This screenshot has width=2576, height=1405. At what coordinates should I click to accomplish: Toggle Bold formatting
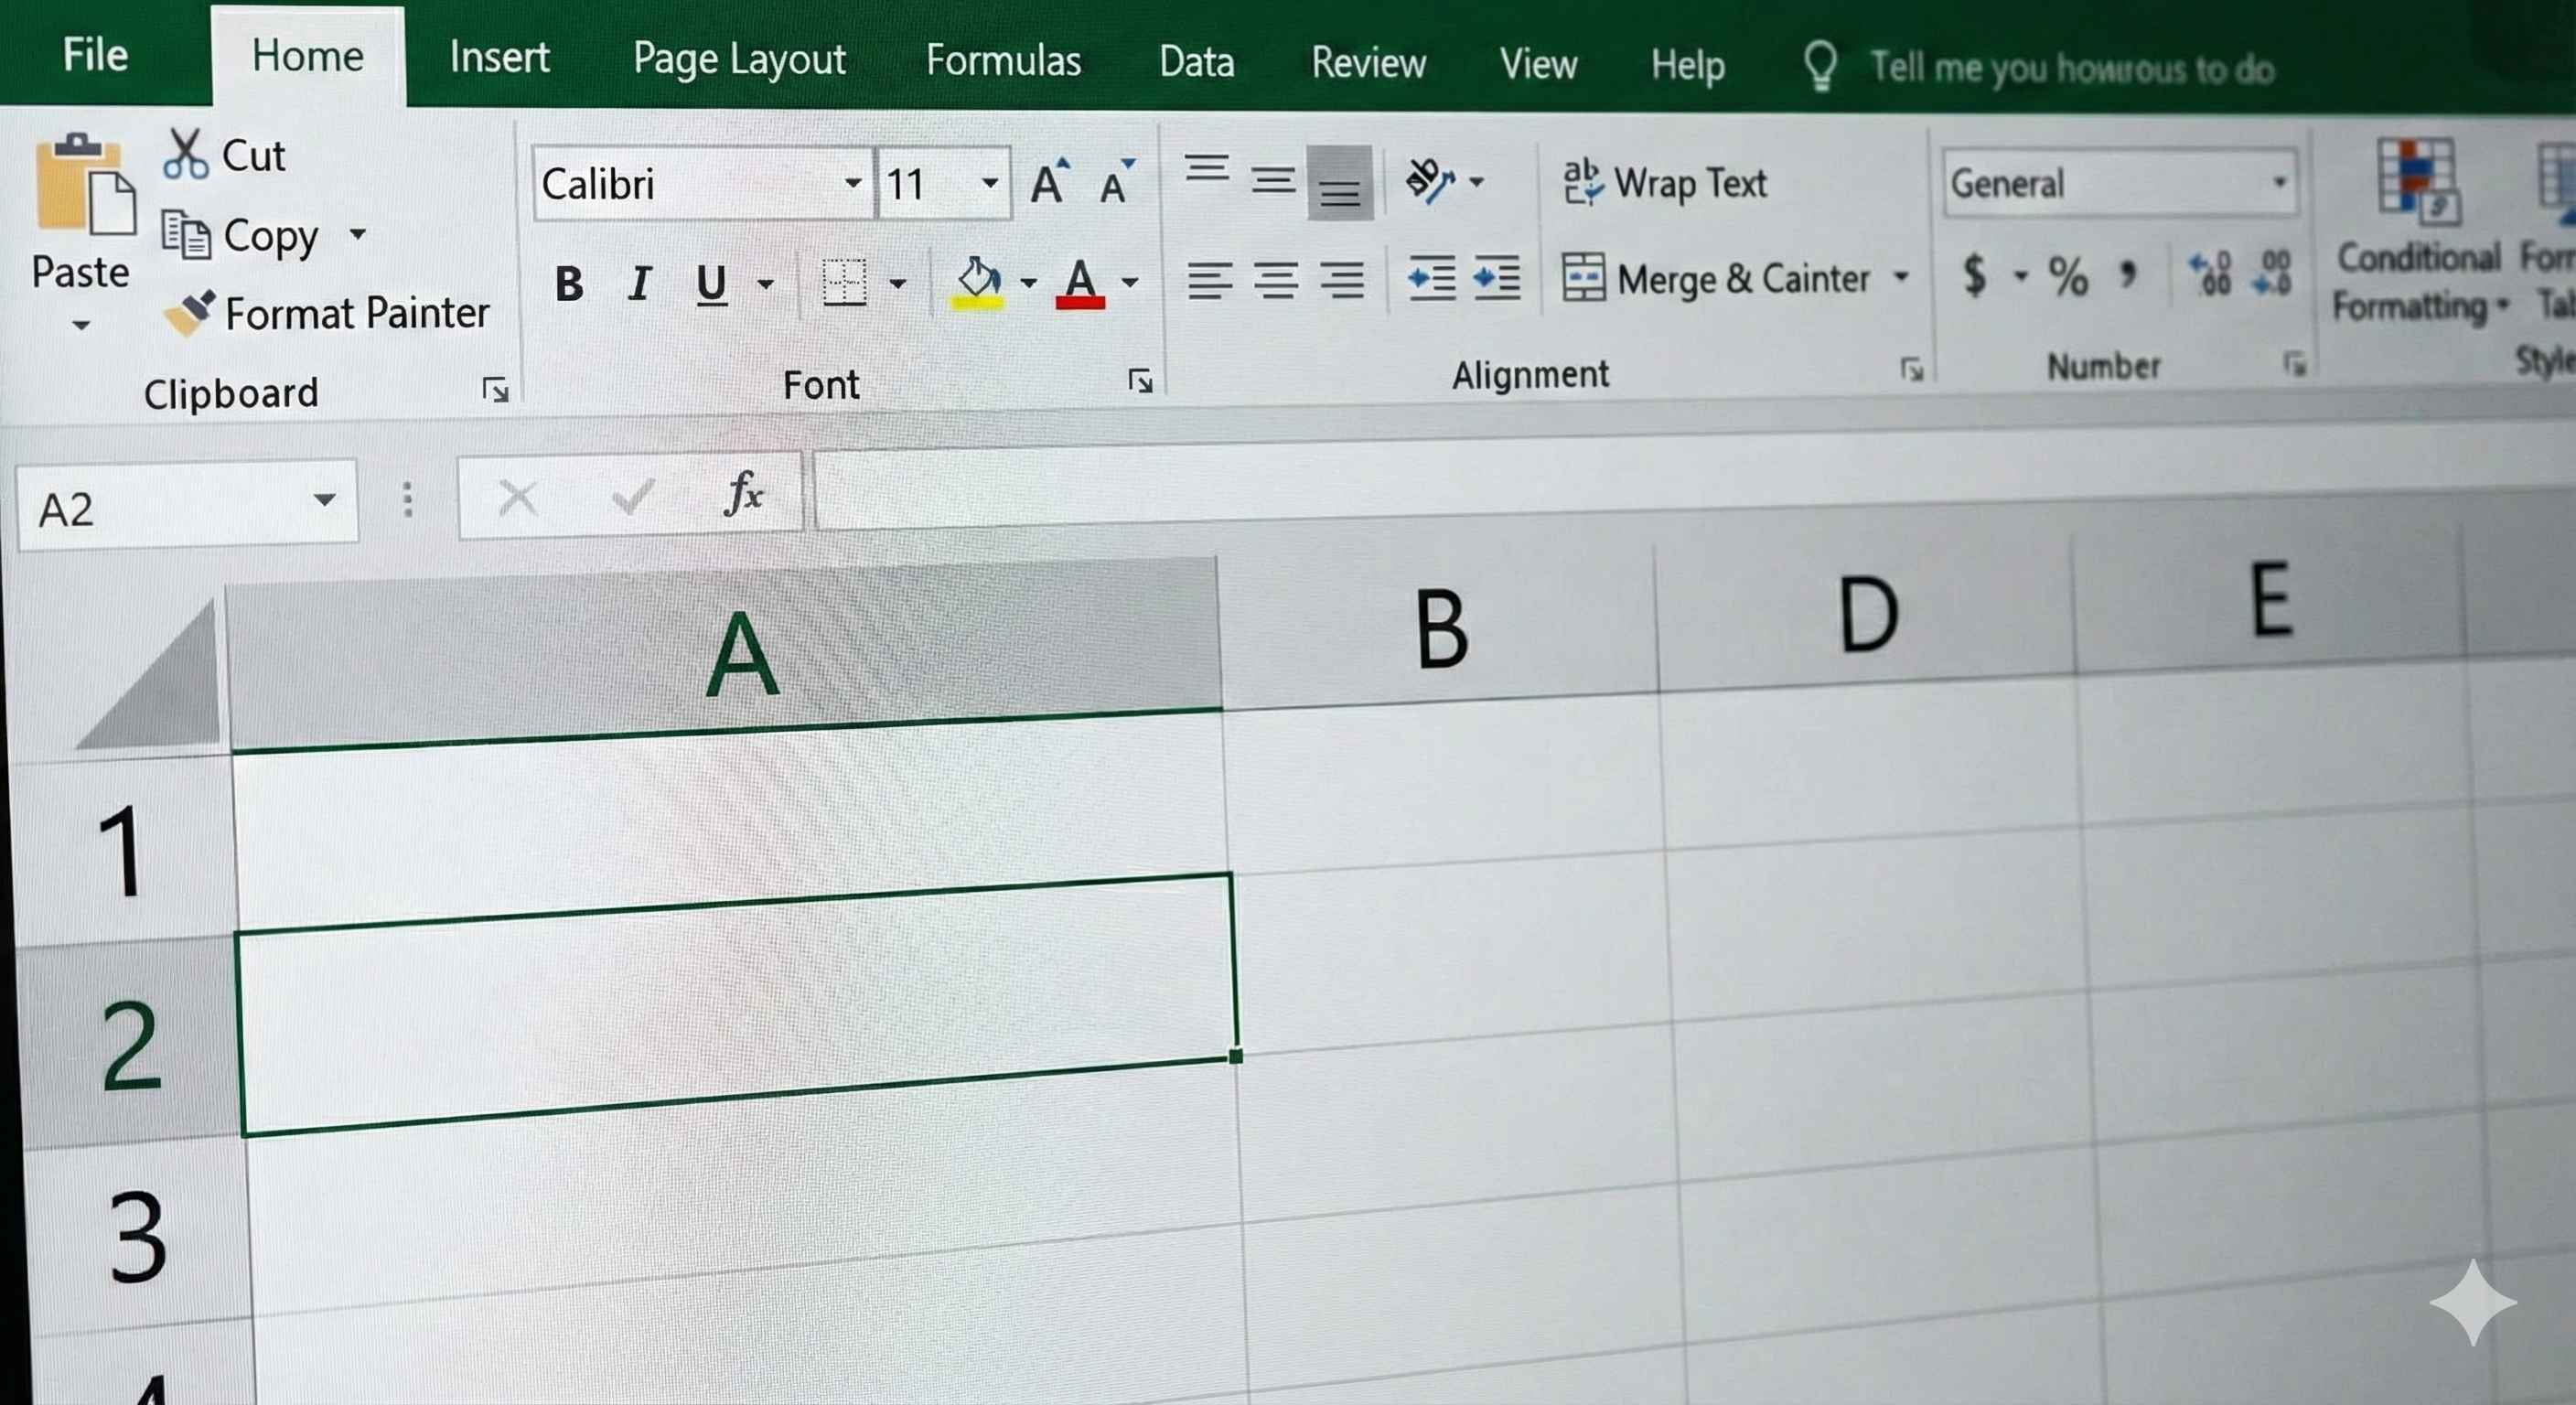coord(569,284)
